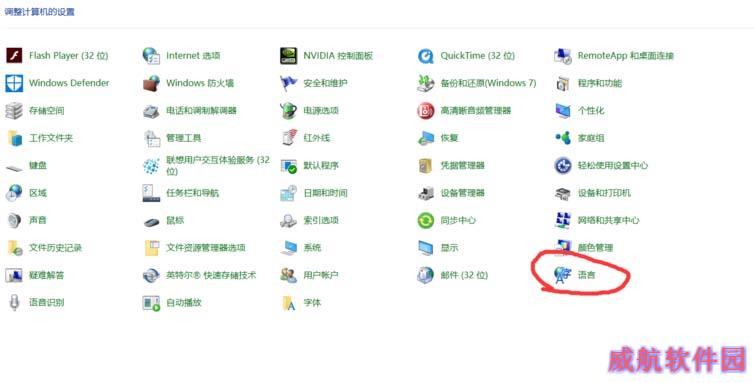This screenshot has width=754, height=383.
Task: Click the 高清晰音频管理器 red speaker icon
Action: click(x=426, y=111)
